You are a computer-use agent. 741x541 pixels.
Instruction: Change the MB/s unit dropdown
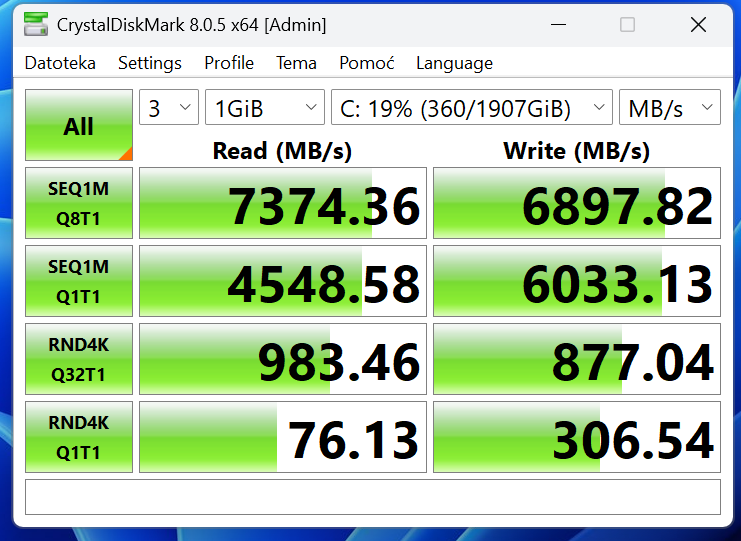(669, 108)
